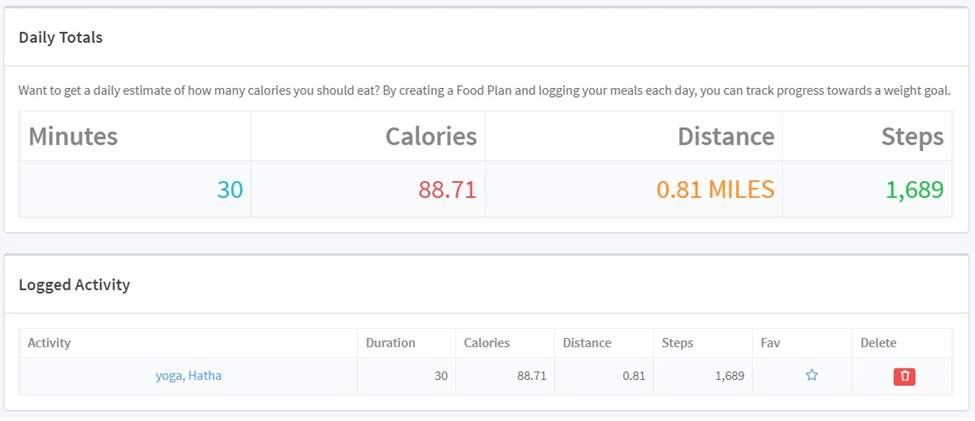Click the Logged Activity panel heading
The width and height of the screenshot is (975, 421).
pos(74,285)
